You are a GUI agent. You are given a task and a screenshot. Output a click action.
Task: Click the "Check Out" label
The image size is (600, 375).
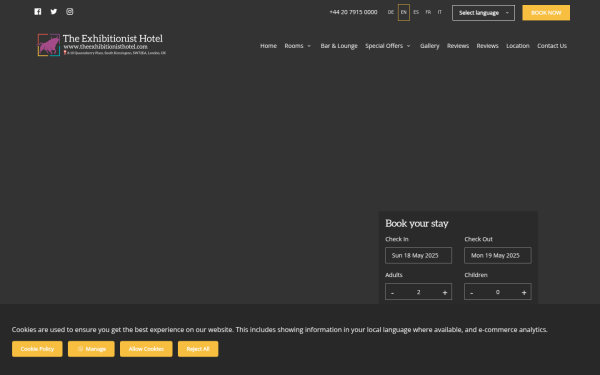coord(478,239)
